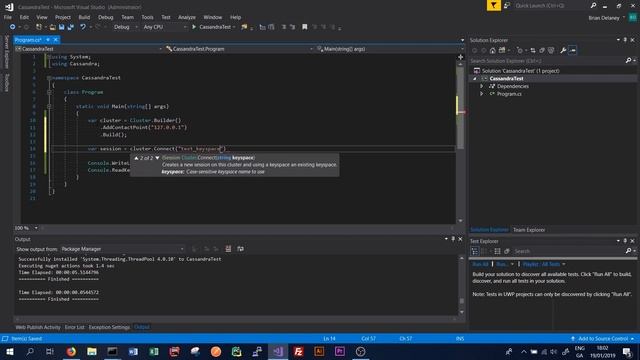Image resolution: width=640 pixels, height=360 pixels.
Task: Click the Test Explorer Search field
Action: point(569,251)
